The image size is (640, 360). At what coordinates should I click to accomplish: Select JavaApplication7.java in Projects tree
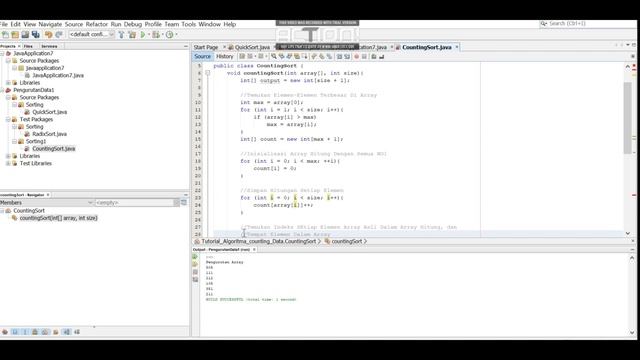coord(58,76)
